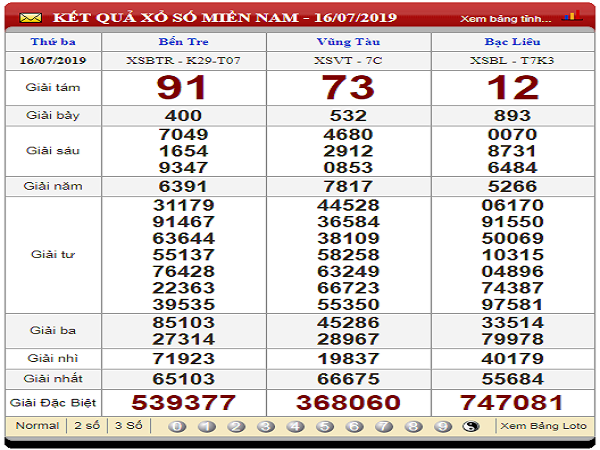Select code XSBTR - K29-T07

click(x=183, y=60)
